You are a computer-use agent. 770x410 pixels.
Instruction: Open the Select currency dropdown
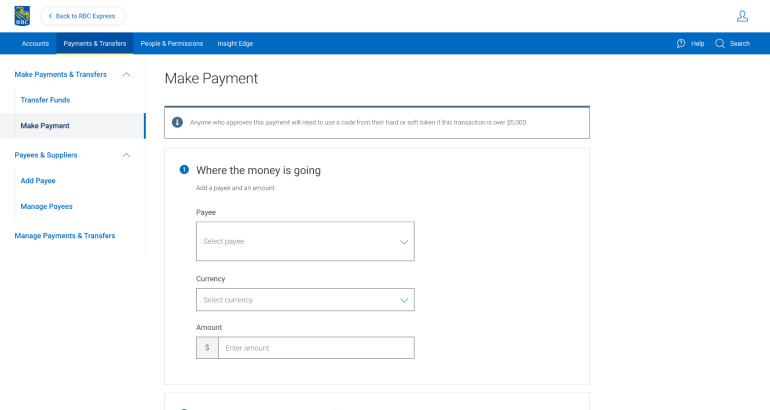pyautogui.click(x=305, y=300)
